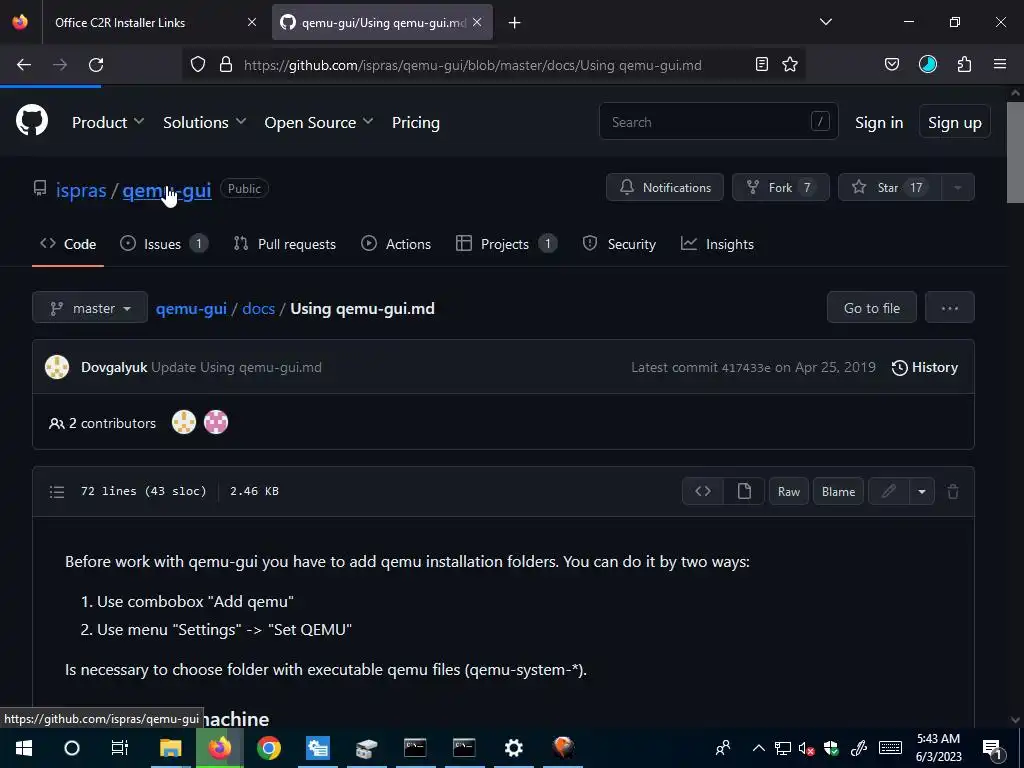
Task: Click the Pricing link
Action: 415,122
